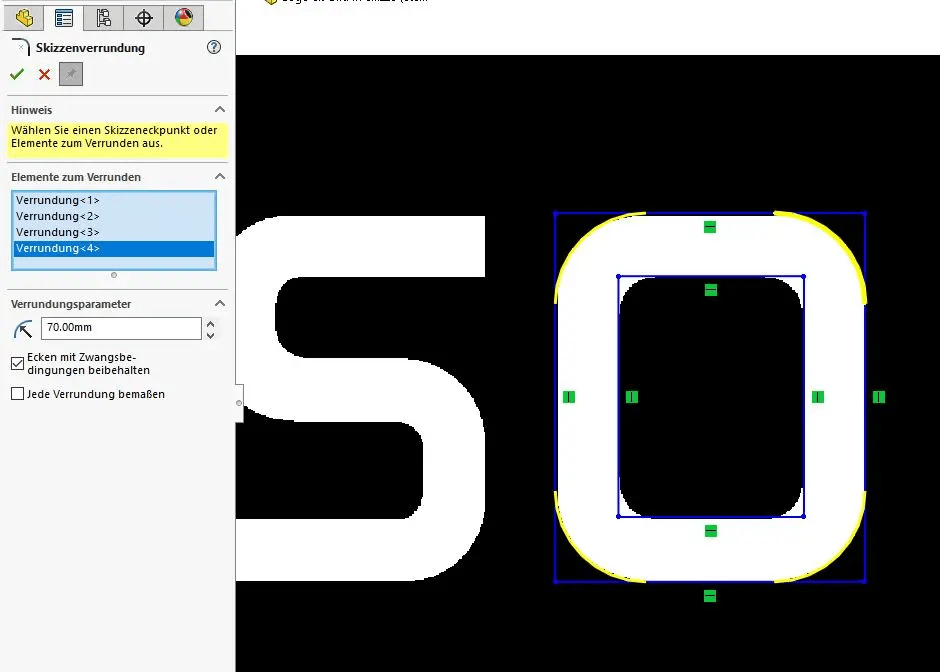The height and width of the screenshot is (672, 940).
Task: Switch to the PropertyManager tab
Action: coord(64,17)
